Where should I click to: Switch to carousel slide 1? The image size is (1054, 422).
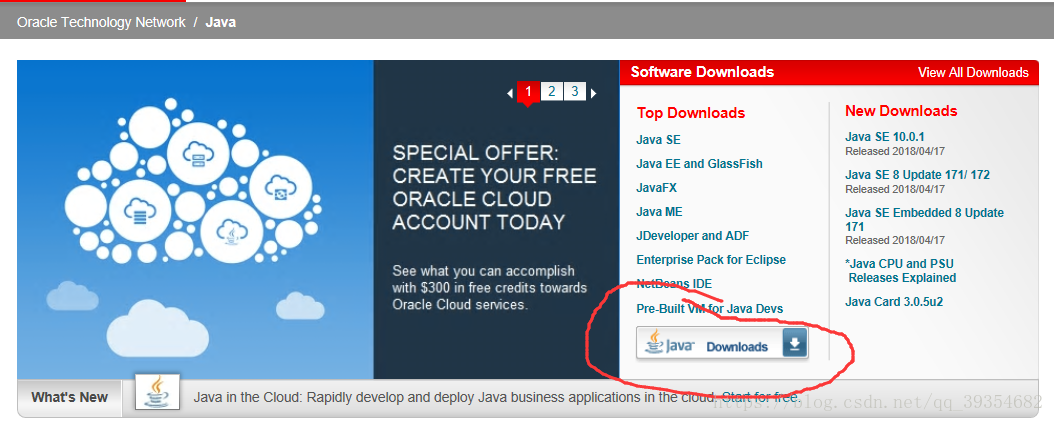[528, 91]
